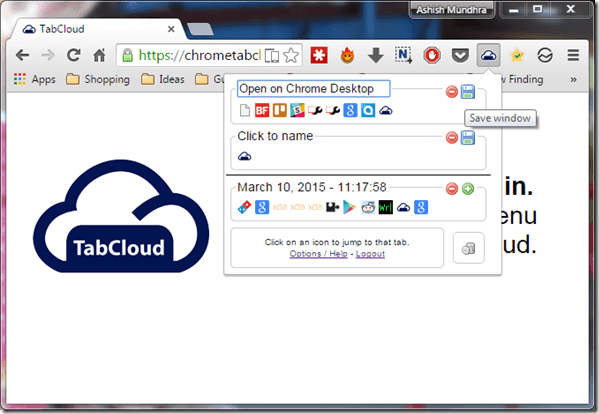Select the TabCloud browser tab
The image size is (599, 414).
[97, 29]
